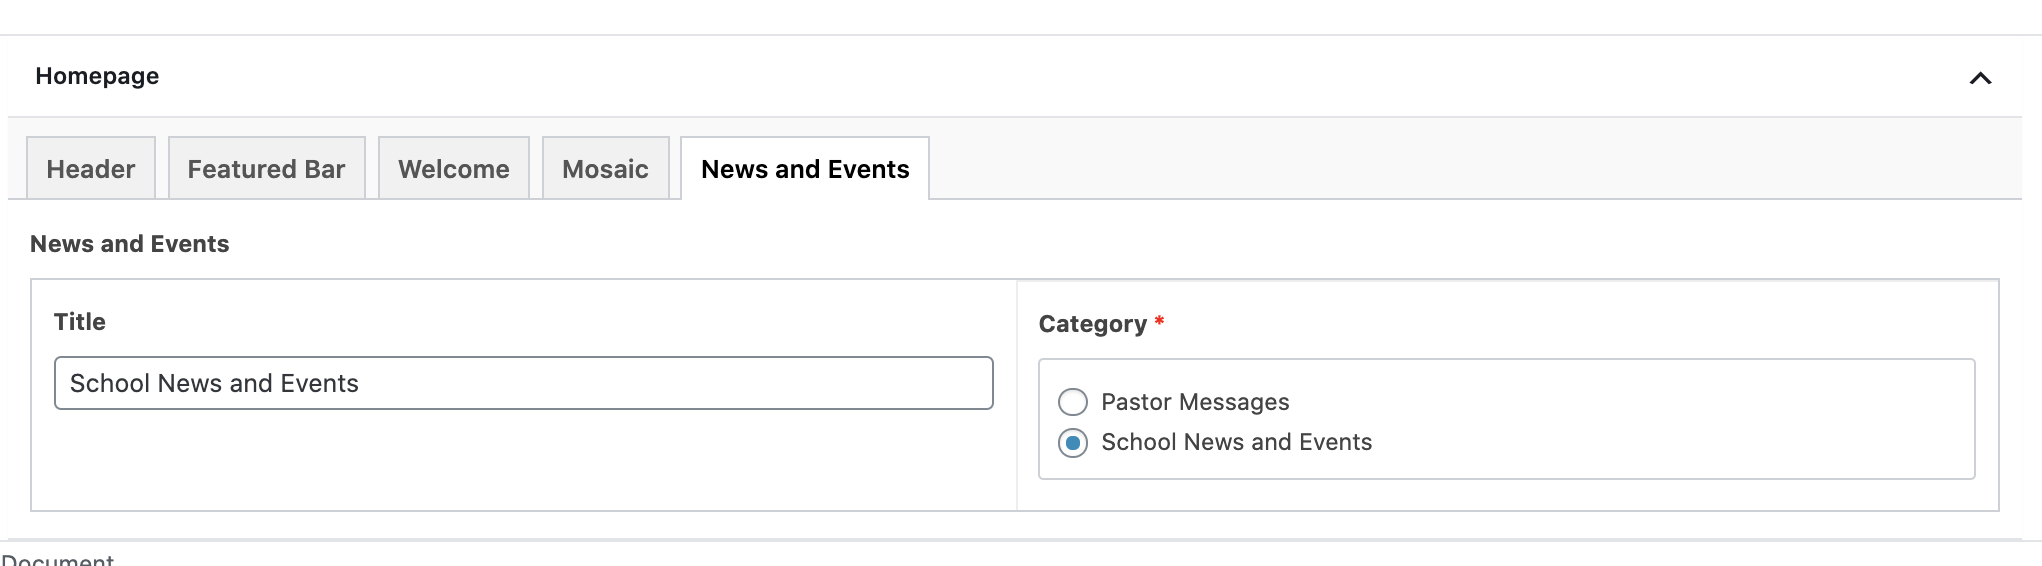Focus the Title text input field
2042x566 pixels.
point(523,383)
